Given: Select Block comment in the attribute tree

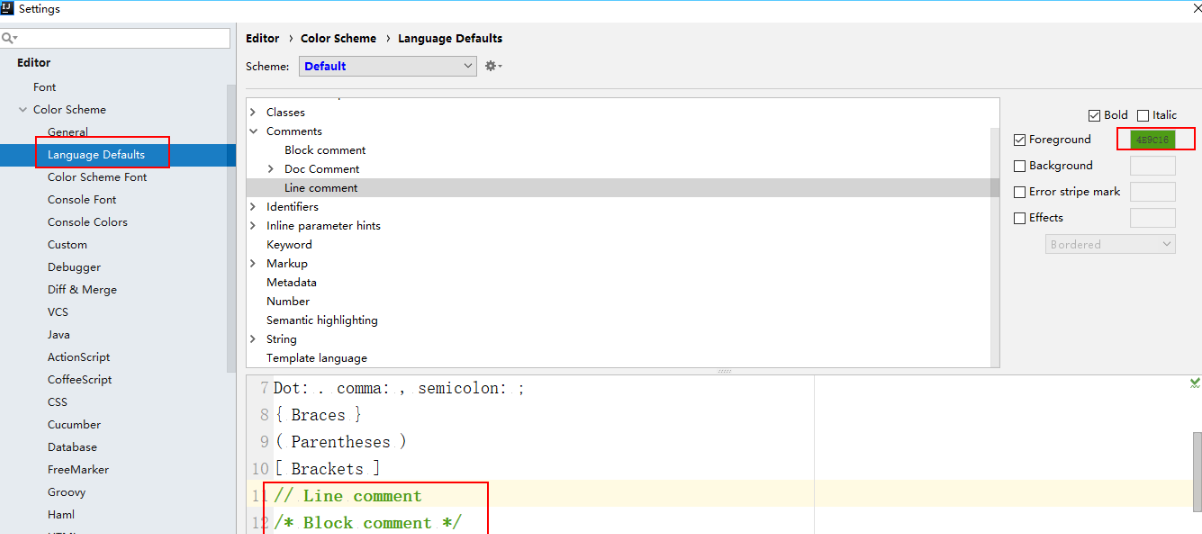Looking at the screenshot, I should (325, 150).
